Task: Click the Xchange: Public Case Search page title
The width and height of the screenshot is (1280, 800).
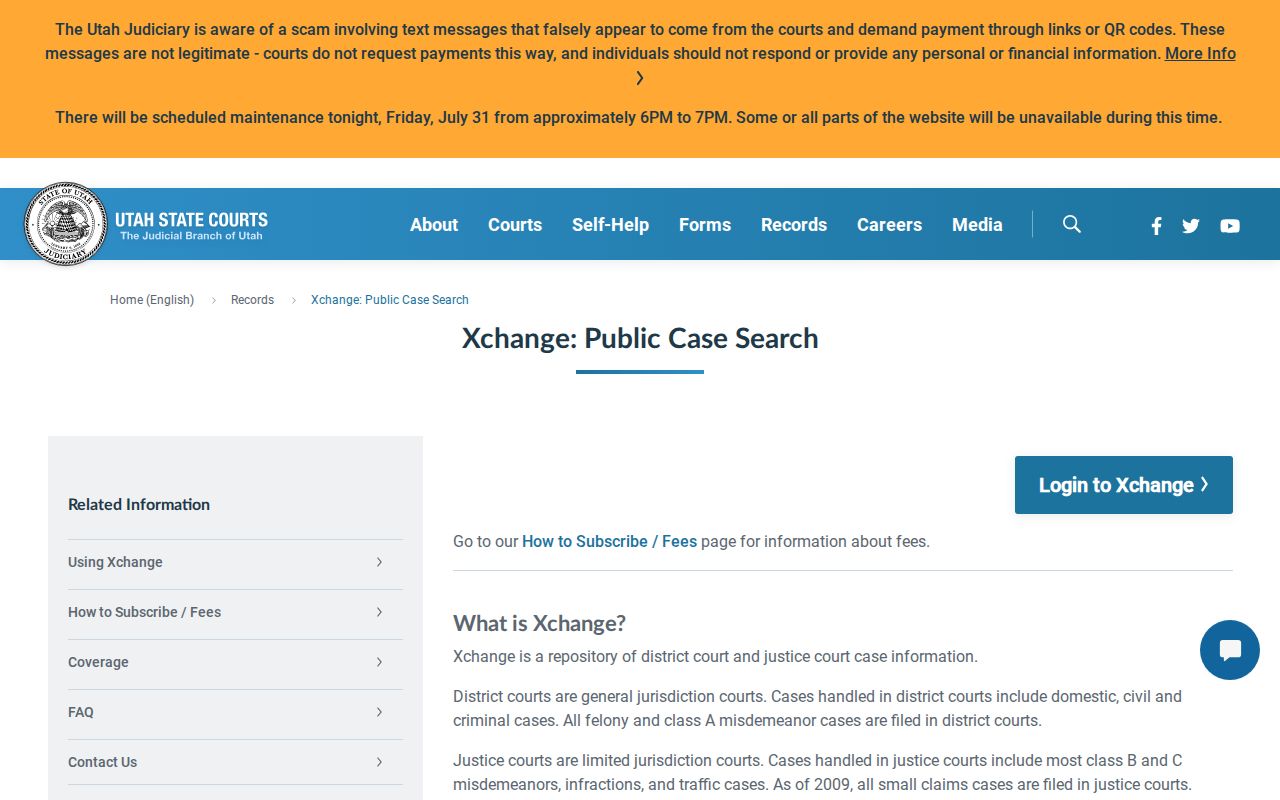Action: coord(640,338)
